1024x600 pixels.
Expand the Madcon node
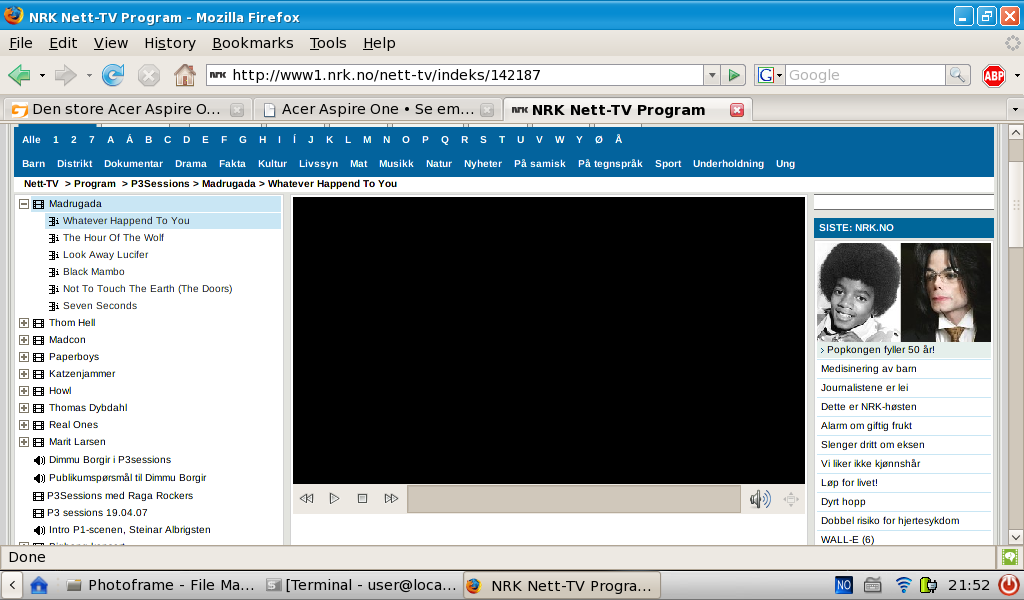coord(24,339)
